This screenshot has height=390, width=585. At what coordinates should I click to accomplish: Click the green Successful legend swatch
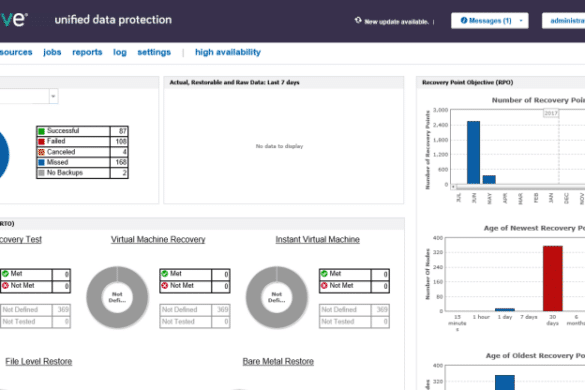pyautogui.click(x=41, y=131)
